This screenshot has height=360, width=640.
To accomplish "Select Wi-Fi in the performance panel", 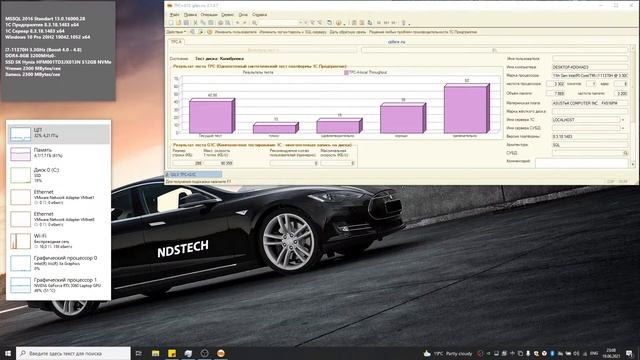I will pos(58,241).
